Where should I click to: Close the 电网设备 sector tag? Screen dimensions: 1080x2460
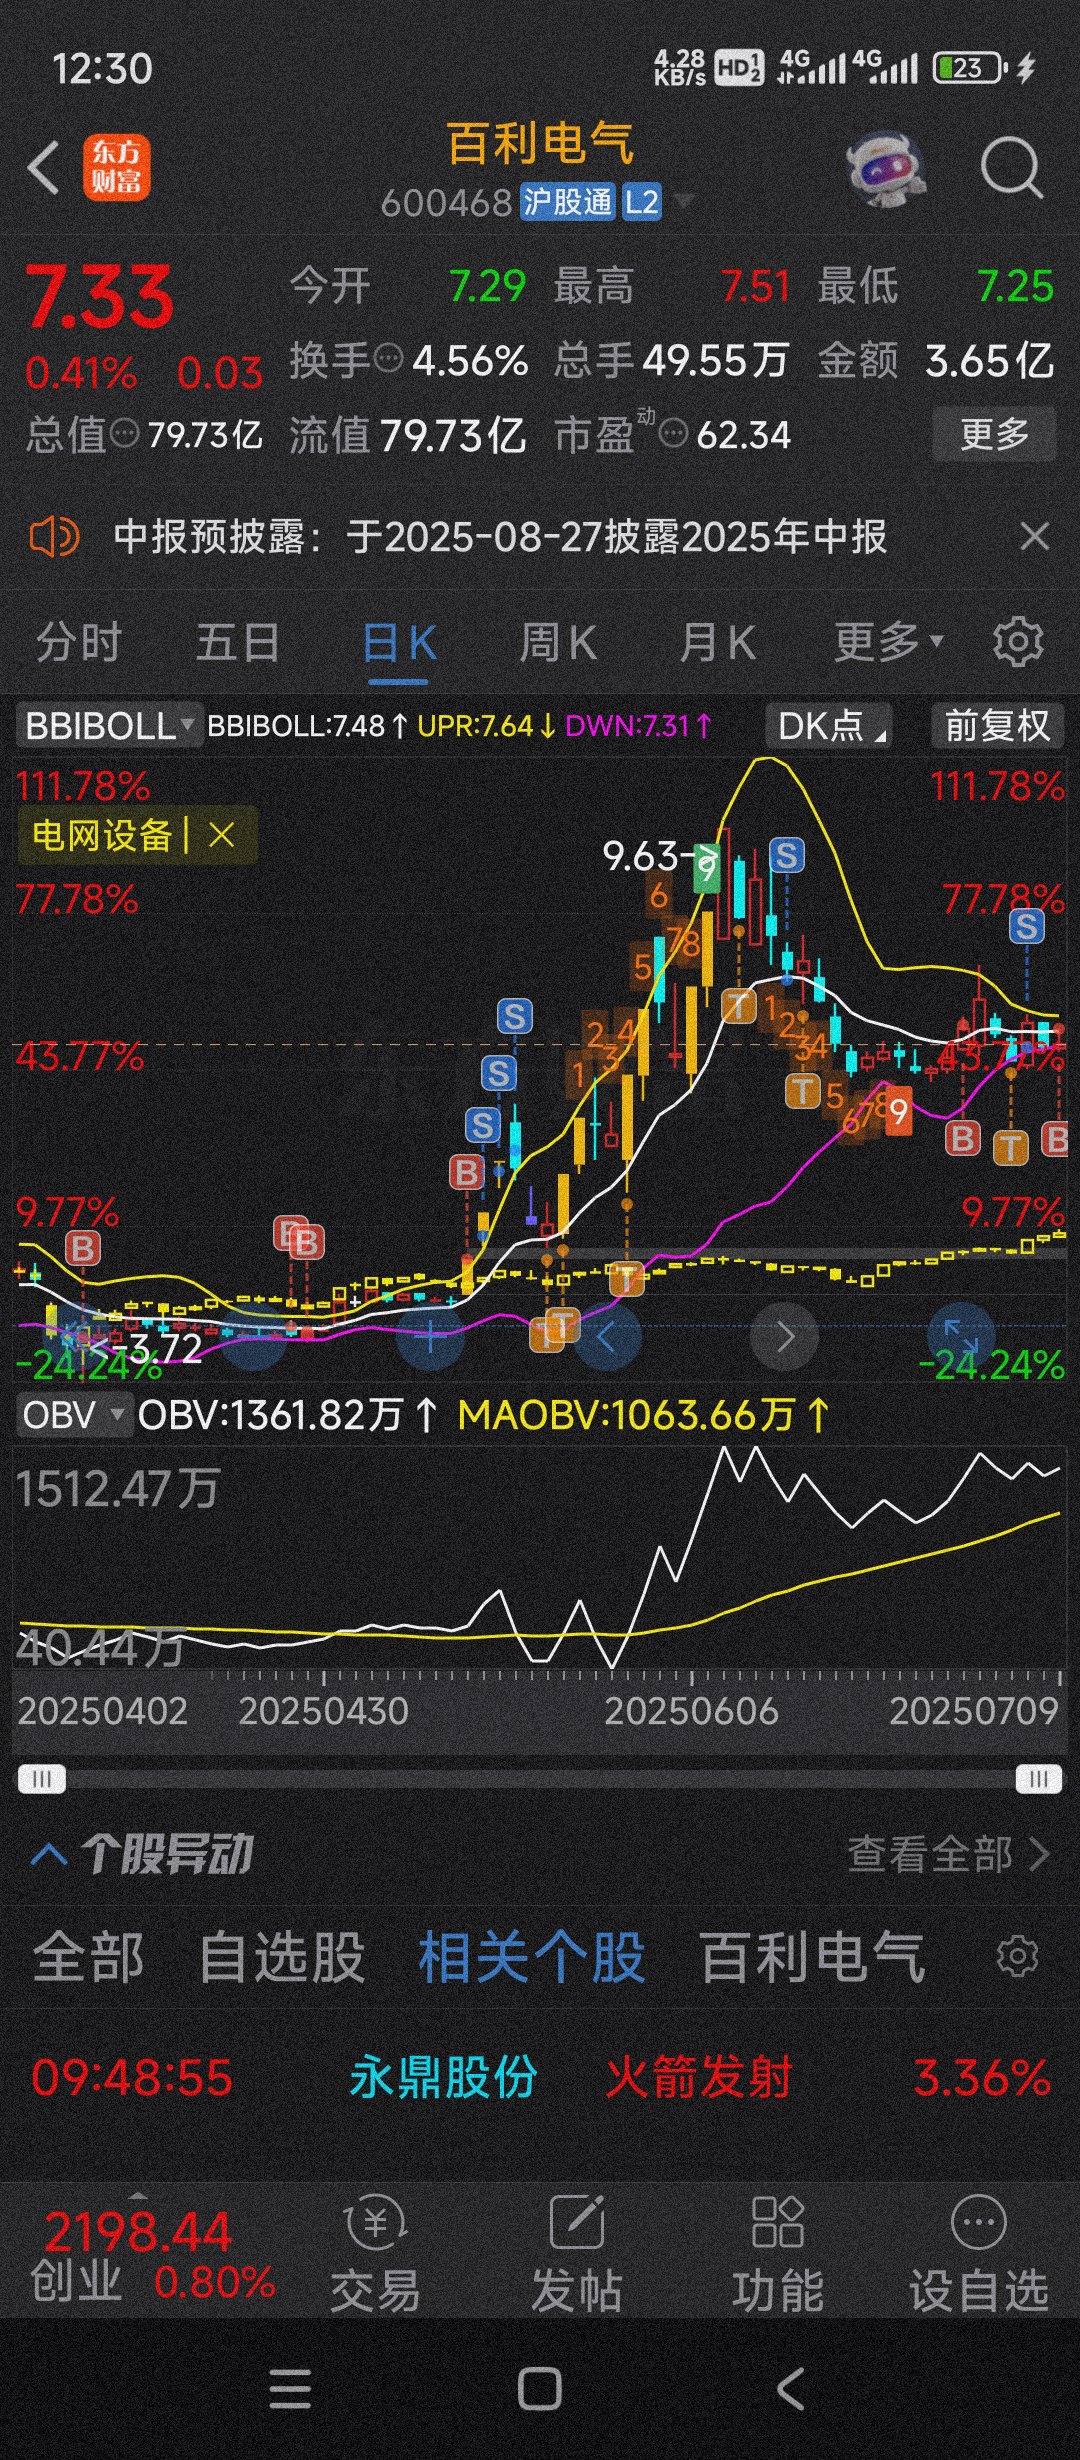[x=222, y=835]
